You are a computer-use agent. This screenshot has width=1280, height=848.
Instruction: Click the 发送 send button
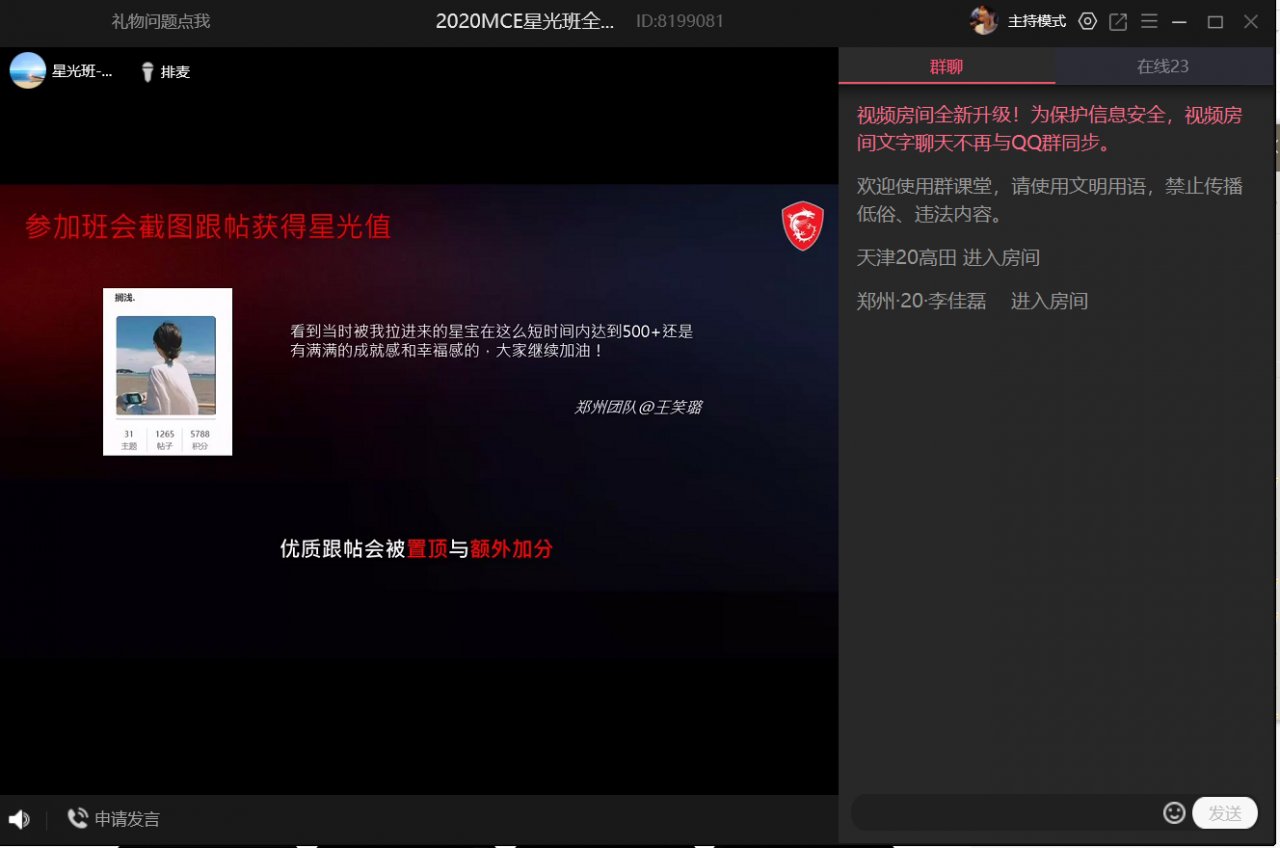click(x=1225, y=813)
